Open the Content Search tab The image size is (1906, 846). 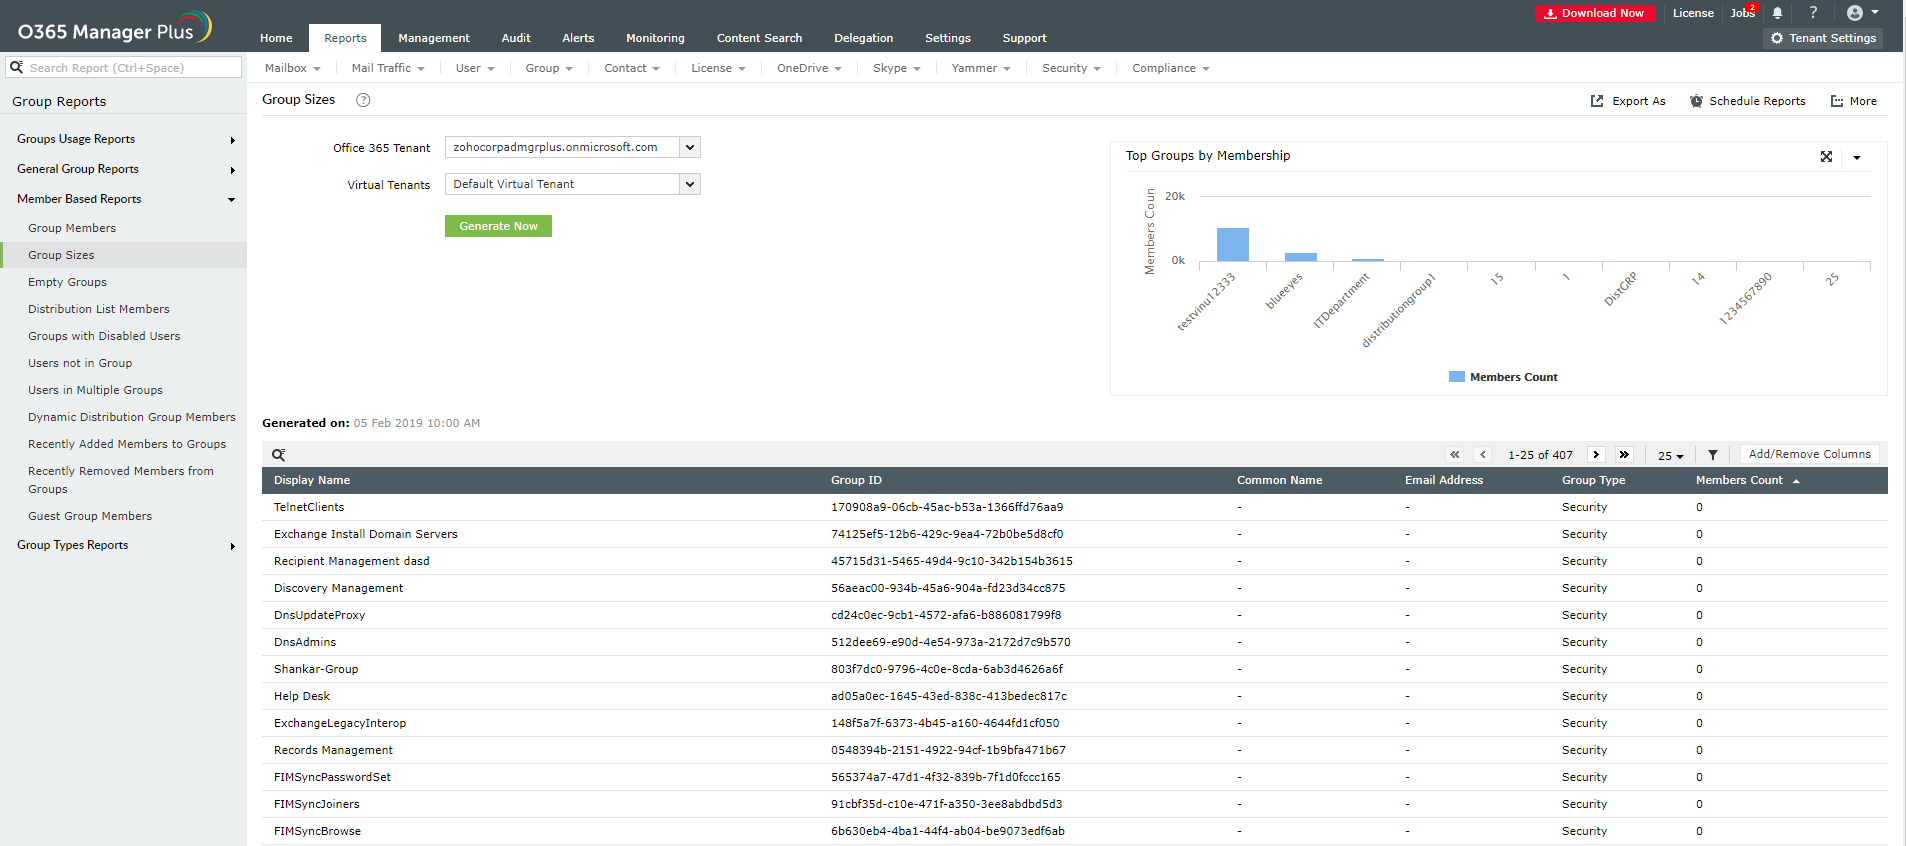point(759,38)
